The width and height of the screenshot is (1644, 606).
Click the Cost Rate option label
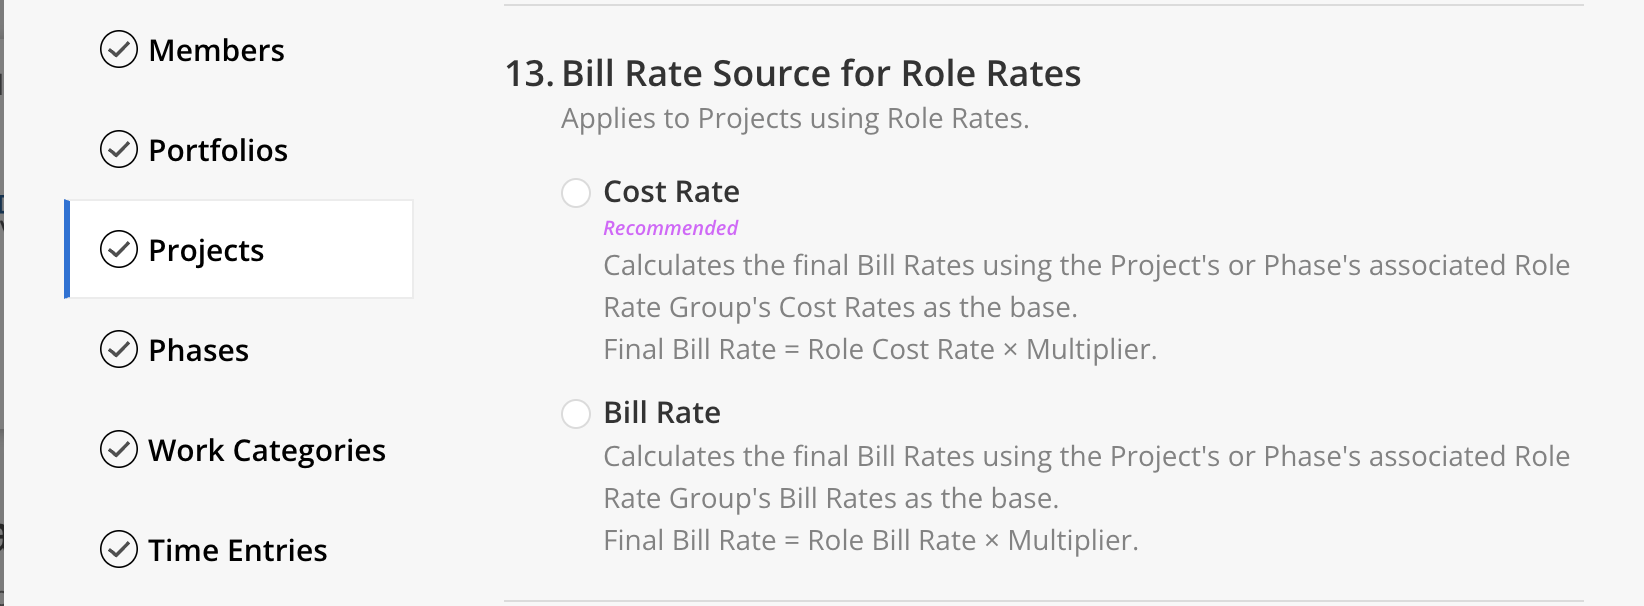(x=671, y=191)
